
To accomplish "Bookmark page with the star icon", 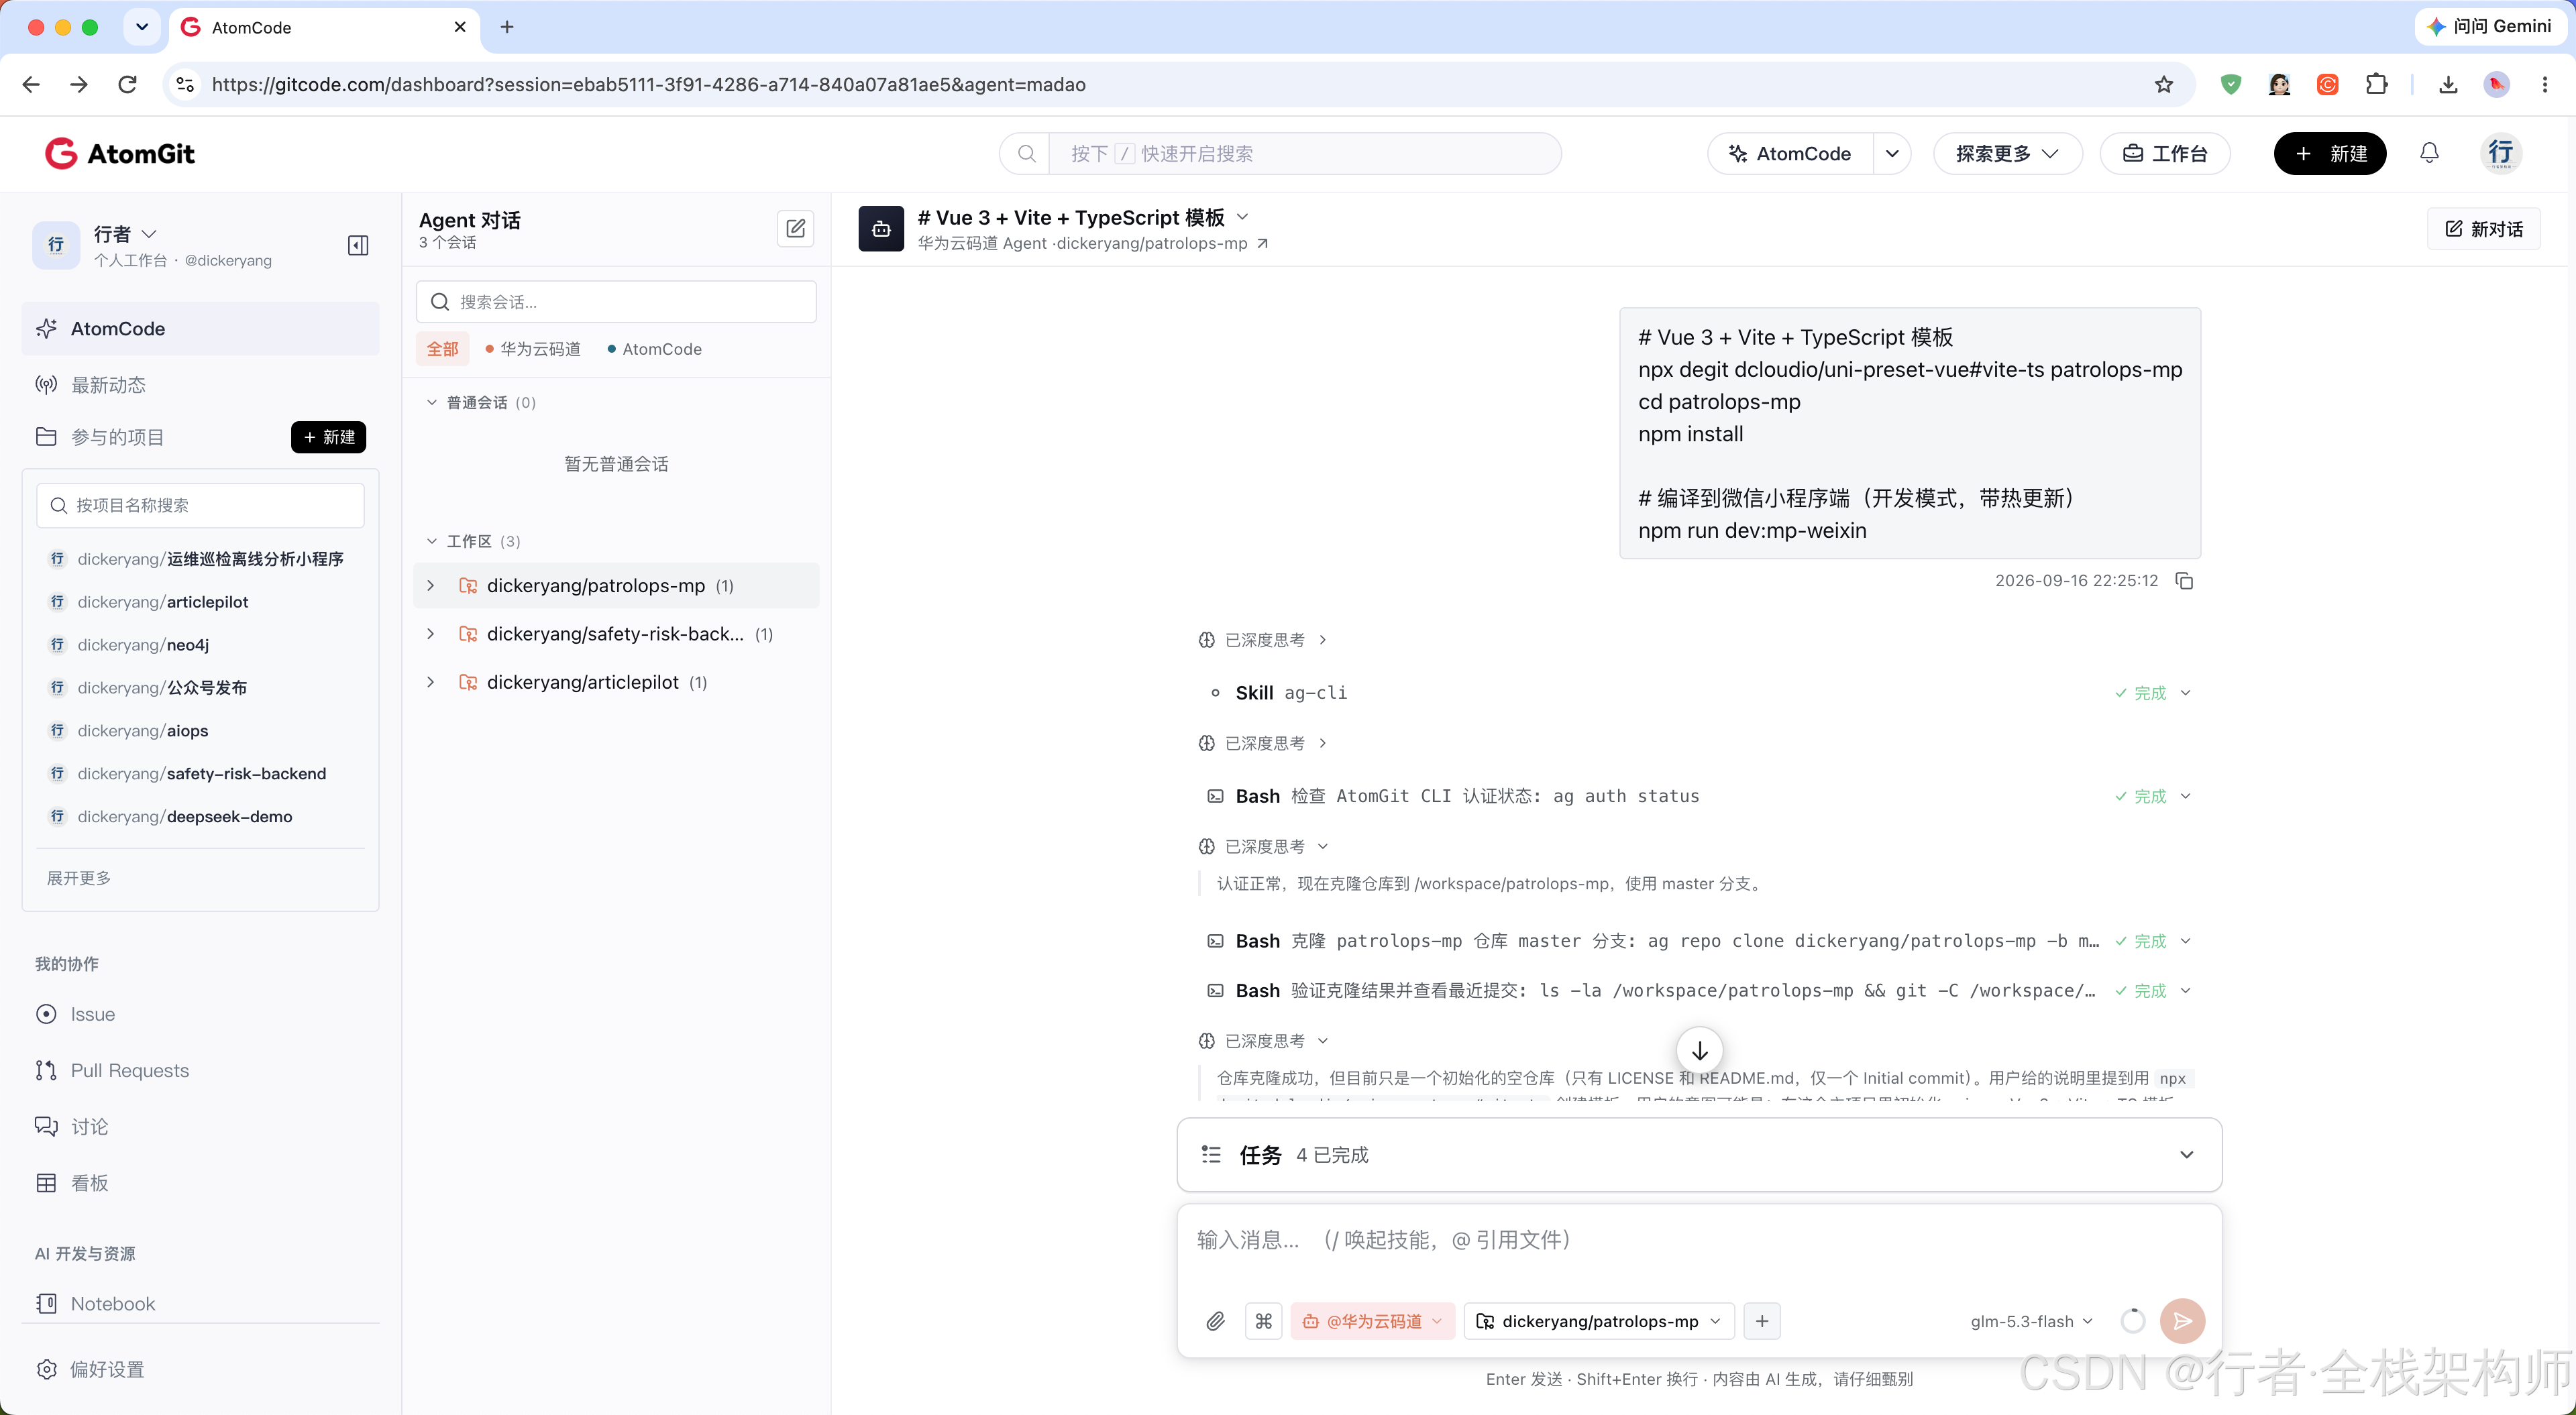I will tap(2164, 85).
